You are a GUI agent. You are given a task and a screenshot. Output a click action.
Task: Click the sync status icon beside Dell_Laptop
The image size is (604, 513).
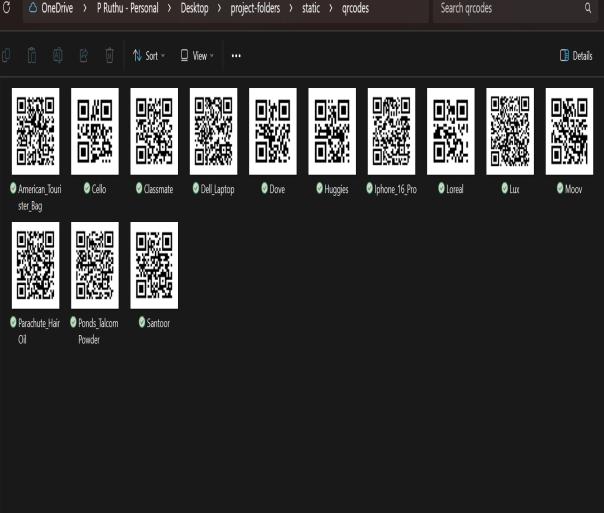pos(196,188)
